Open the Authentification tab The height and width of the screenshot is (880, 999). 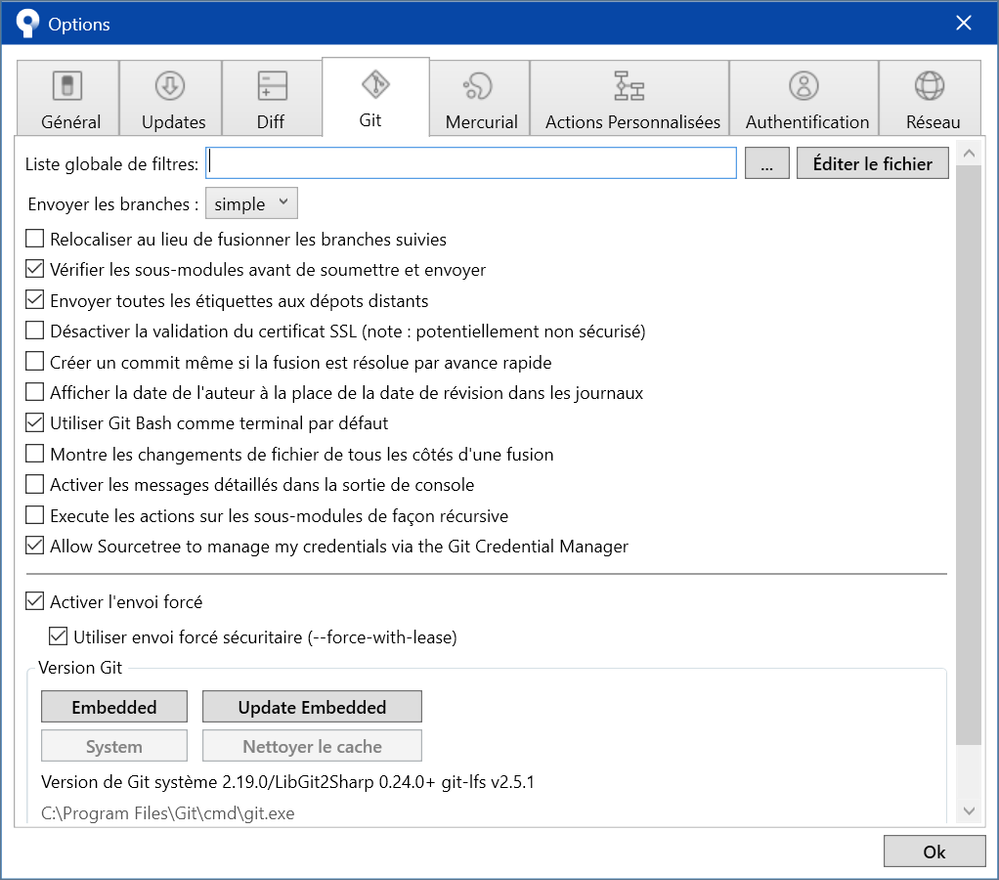coord(804,98)
